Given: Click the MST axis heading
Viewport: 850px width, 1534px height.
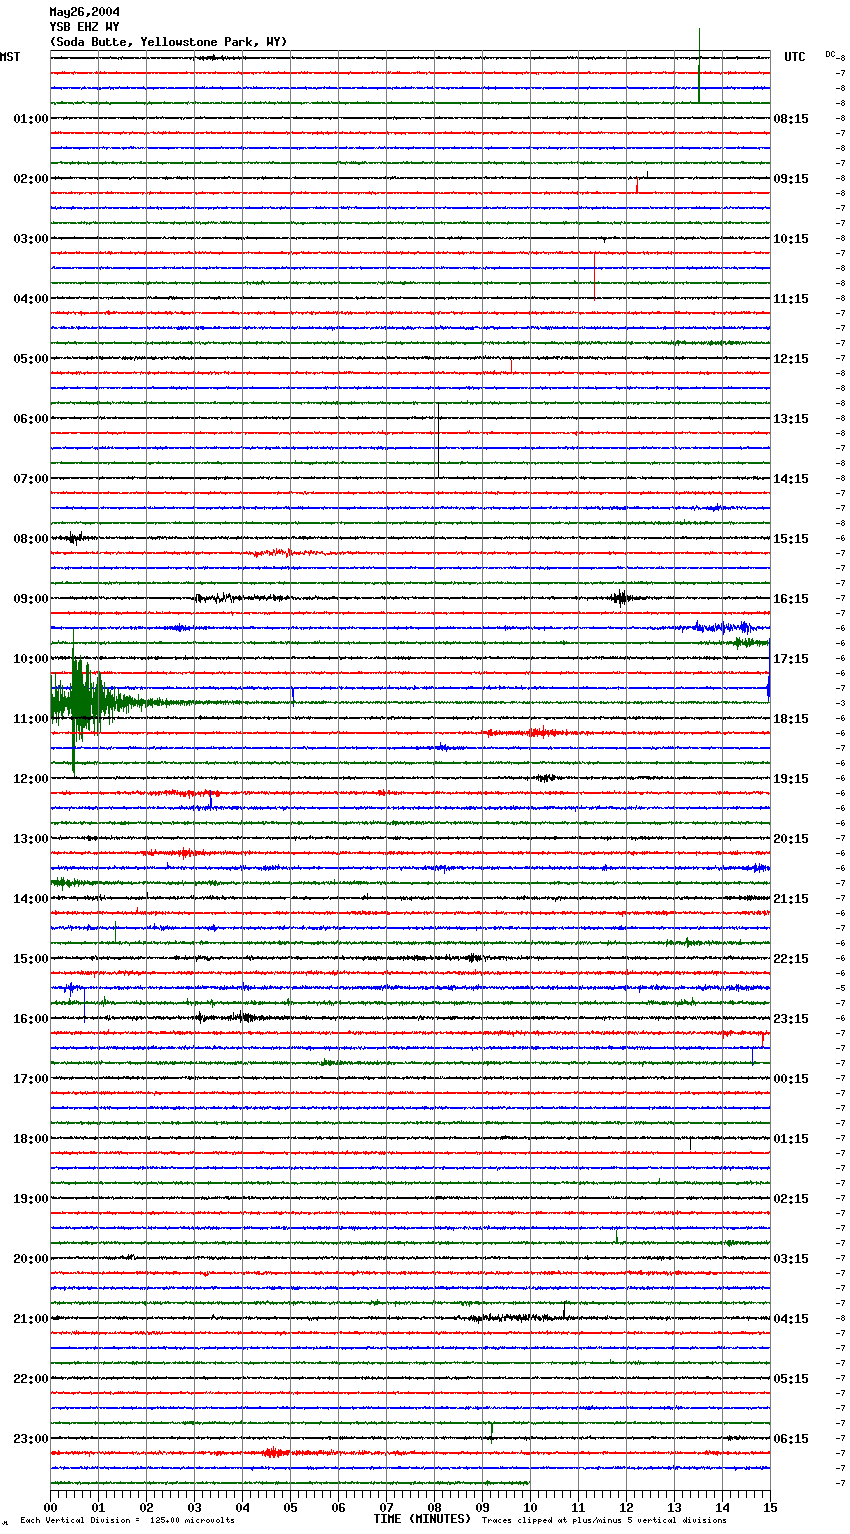Looking at the screenshot, I should click(10, 57).
